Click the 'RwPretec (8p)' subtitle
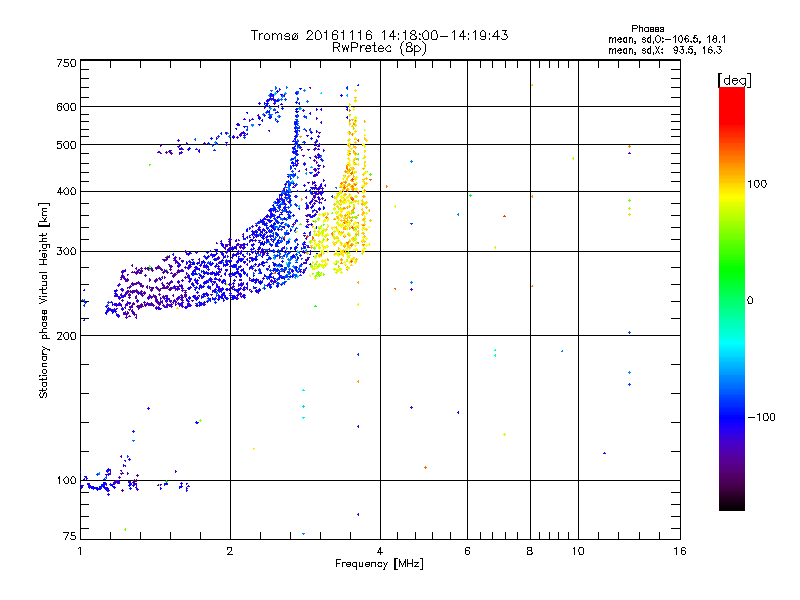This screenshot has height=600, width=800. click(379, 48)
